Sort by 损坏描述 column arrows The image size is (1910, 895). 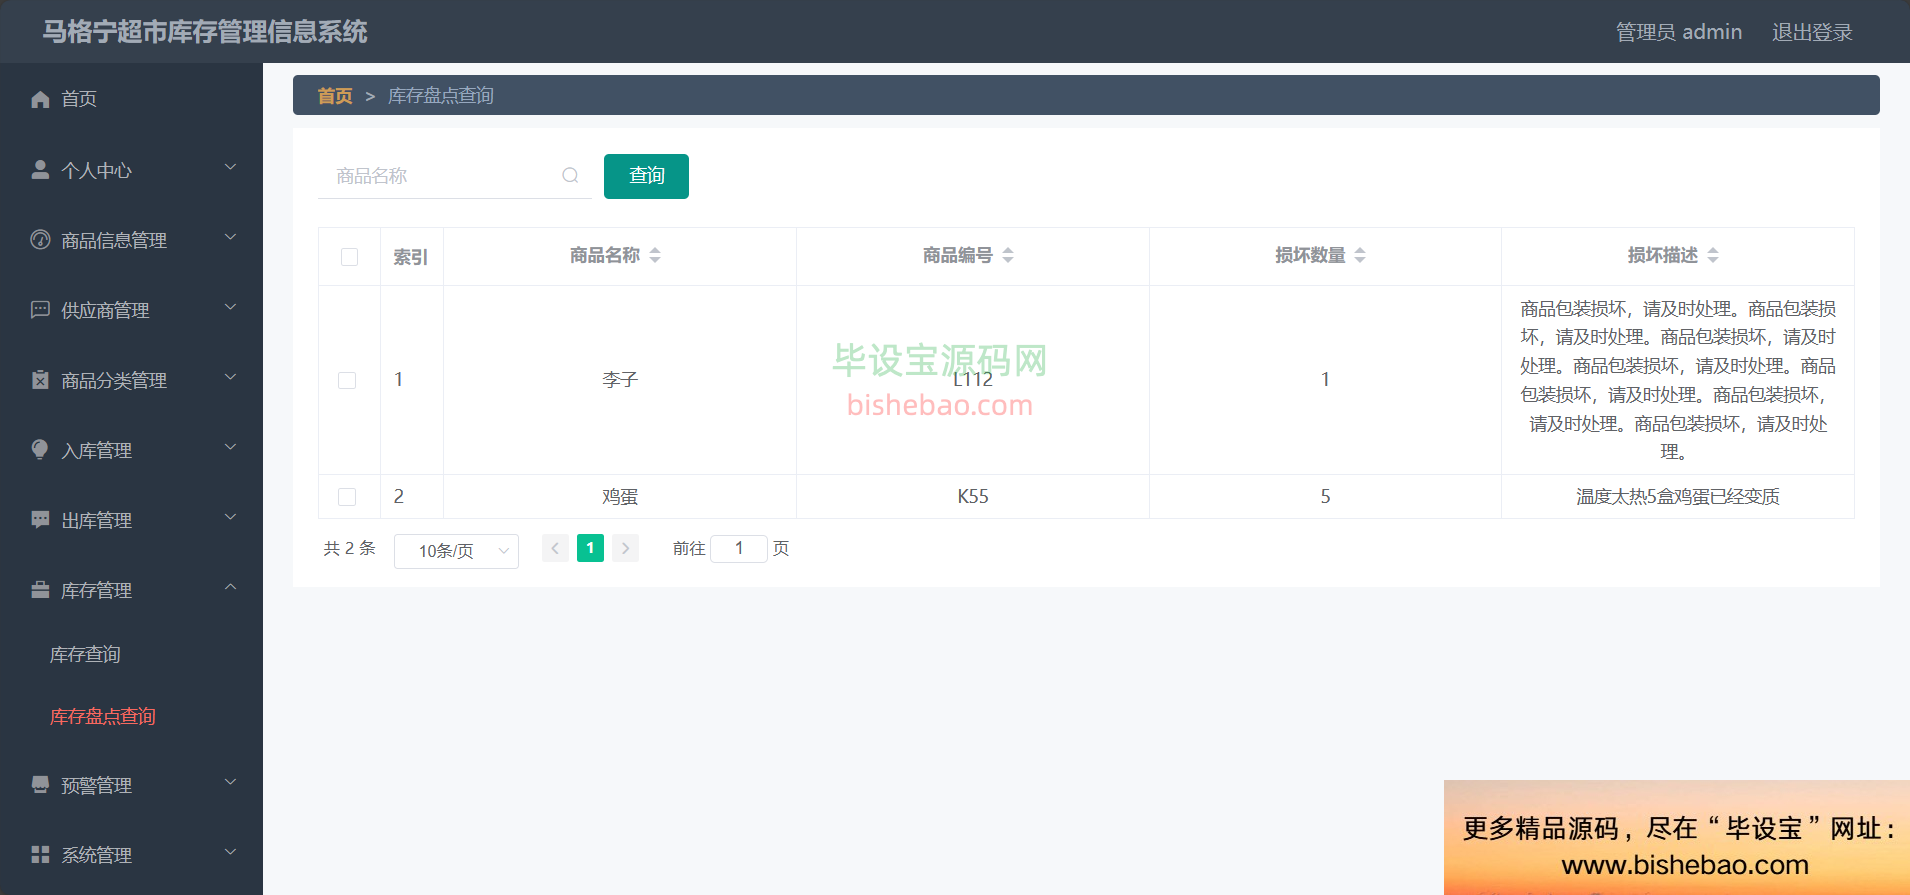coord(1713,255)
